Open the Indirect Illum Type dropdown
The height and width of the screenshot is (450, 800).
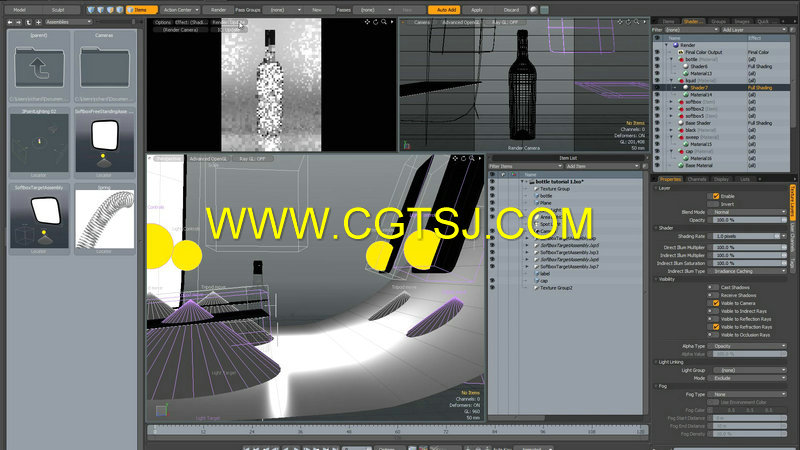748,271
